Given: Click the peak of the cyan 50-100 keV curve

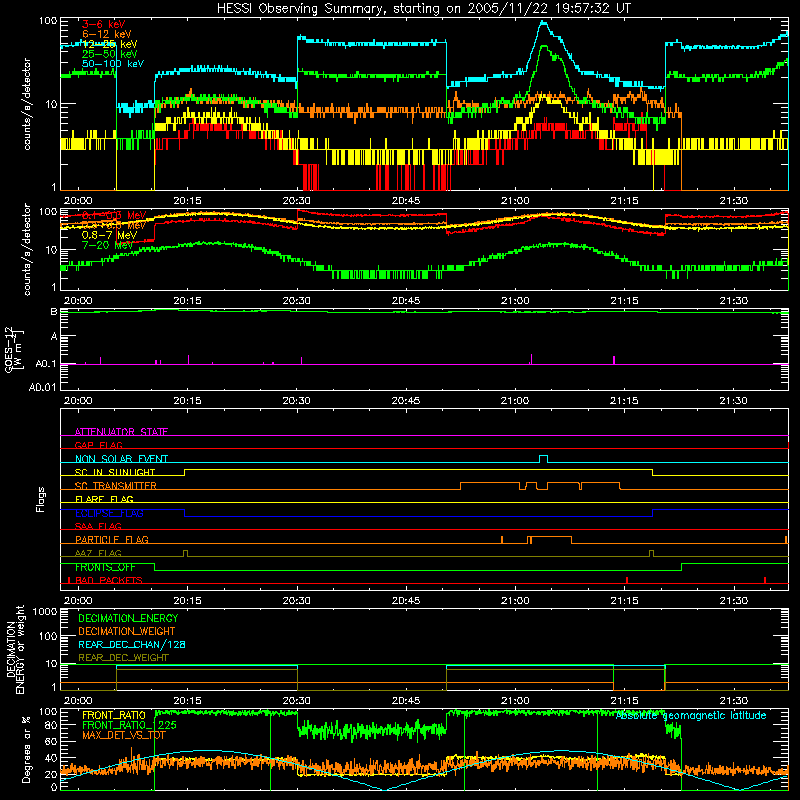Looking at the screenshot, I should click(543, 22).
